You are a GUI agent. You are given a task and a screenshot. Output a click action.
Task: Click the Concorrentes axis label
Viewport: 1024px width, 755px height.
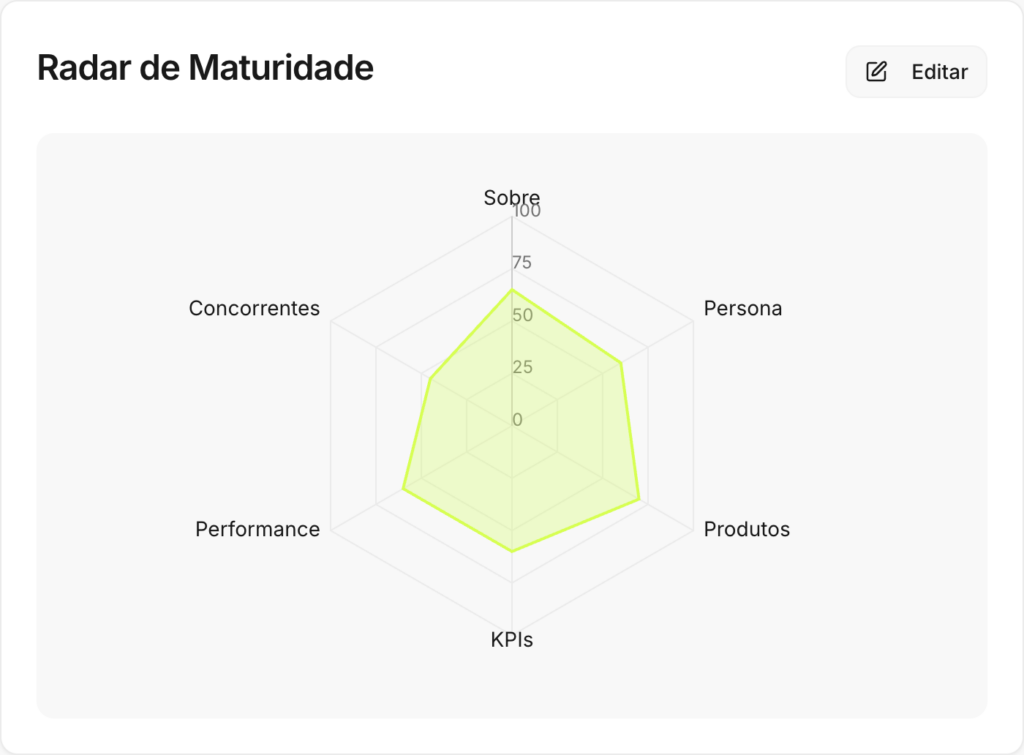click(x=254, y=308)
